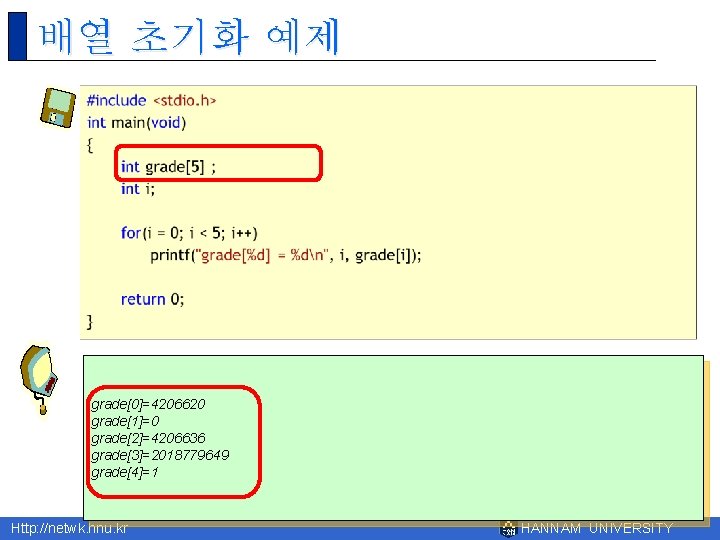Open the Http://netwk.hnu.kr link
Viewport: 720px width, 540px height.
(x=69, y=528)
